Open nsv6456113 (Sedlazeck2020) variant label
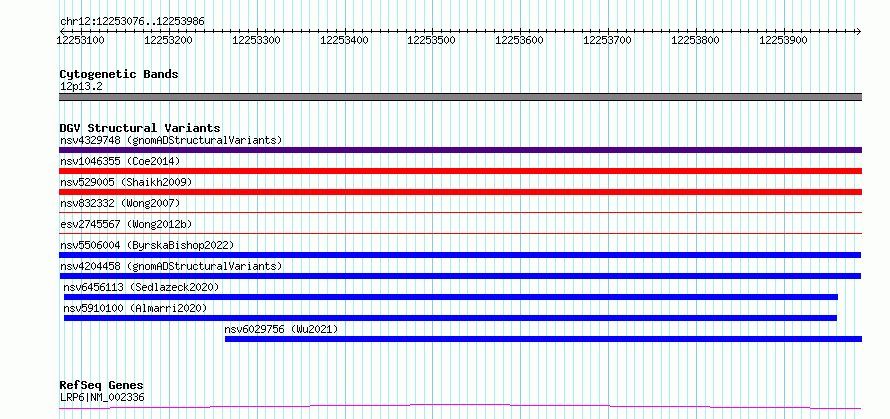 coord(141,287)
